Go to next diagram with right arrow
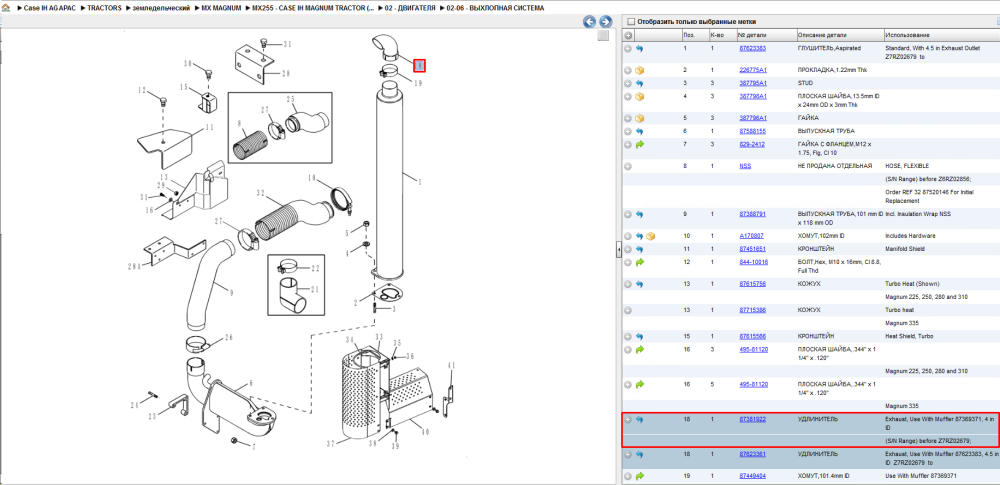Image resolution: width=1000 pixels, height=485 pixels. 605,22
